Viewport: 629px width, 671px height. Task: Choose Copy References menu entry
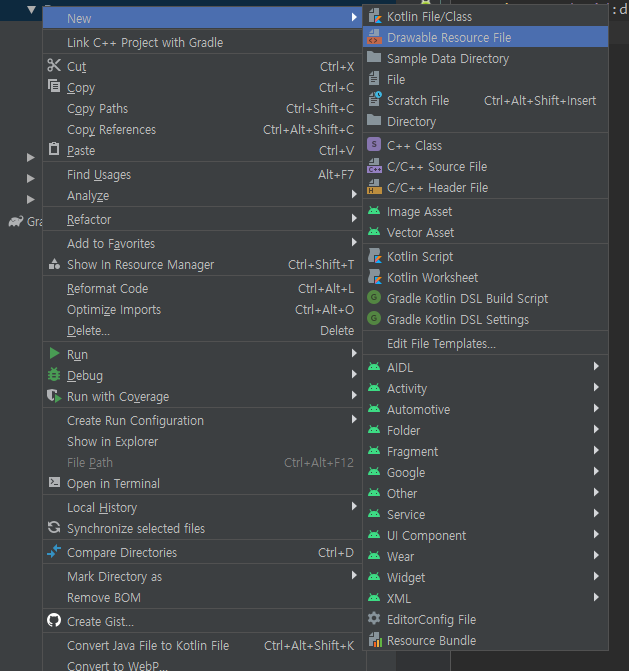click(202, 130)
